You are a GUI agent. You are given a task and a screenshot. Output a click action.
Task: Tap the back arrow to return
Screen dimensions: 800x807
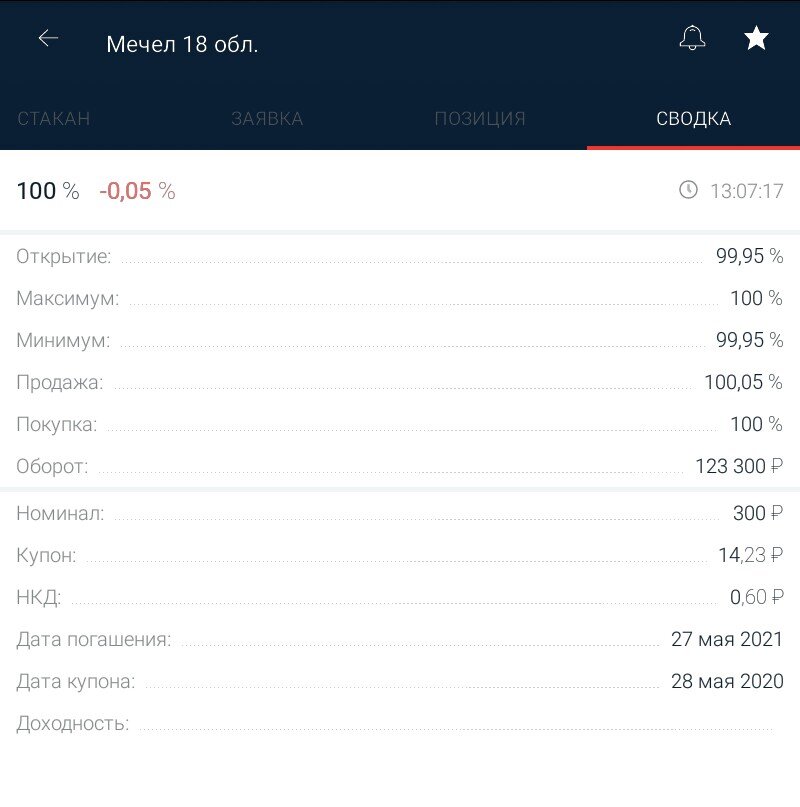(47, 40)
